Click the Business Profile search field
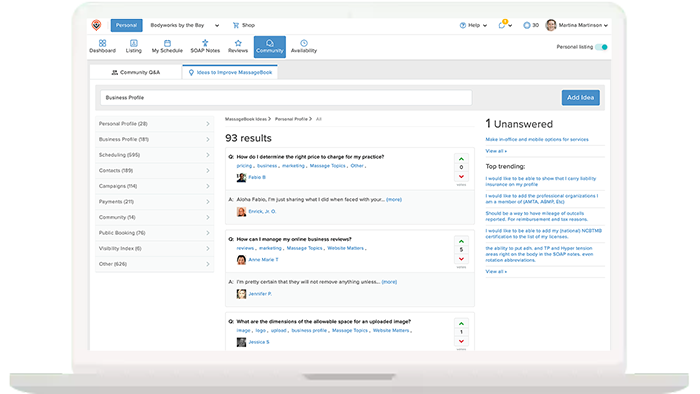 click(x=286, y=98)
